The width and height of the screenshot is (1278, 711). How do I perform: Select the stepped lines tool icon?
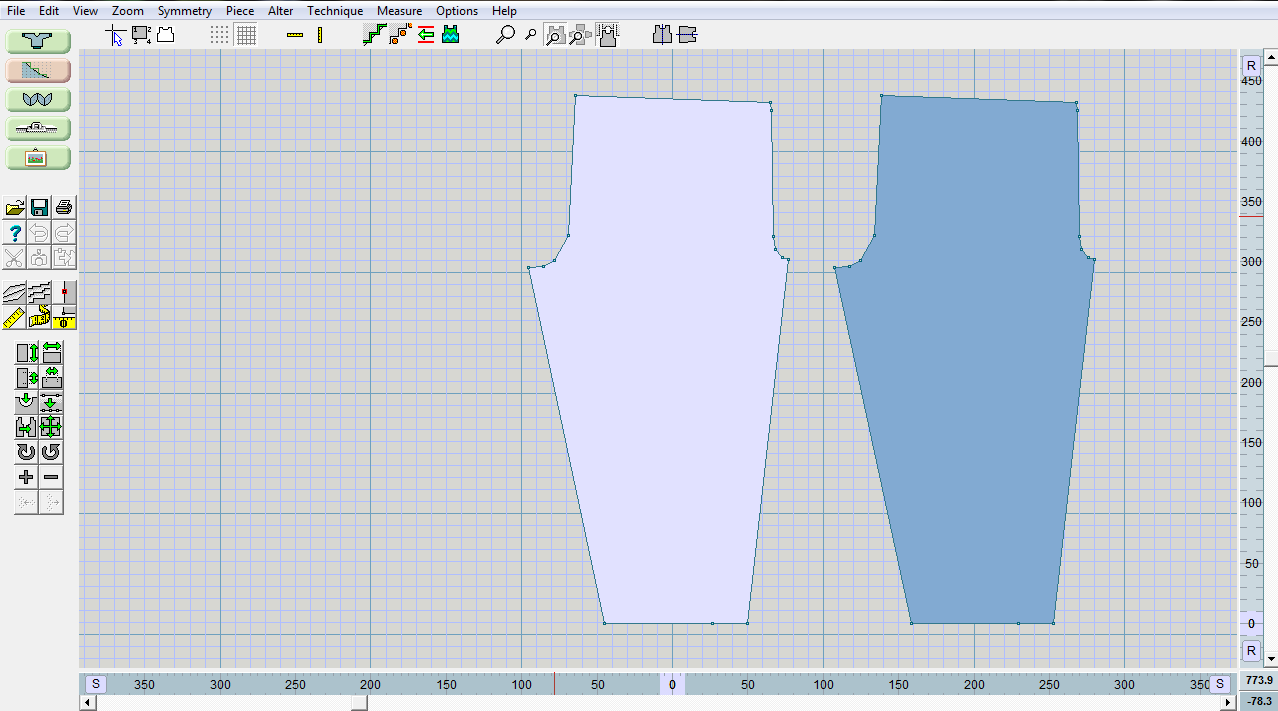(x=40, y=292)
